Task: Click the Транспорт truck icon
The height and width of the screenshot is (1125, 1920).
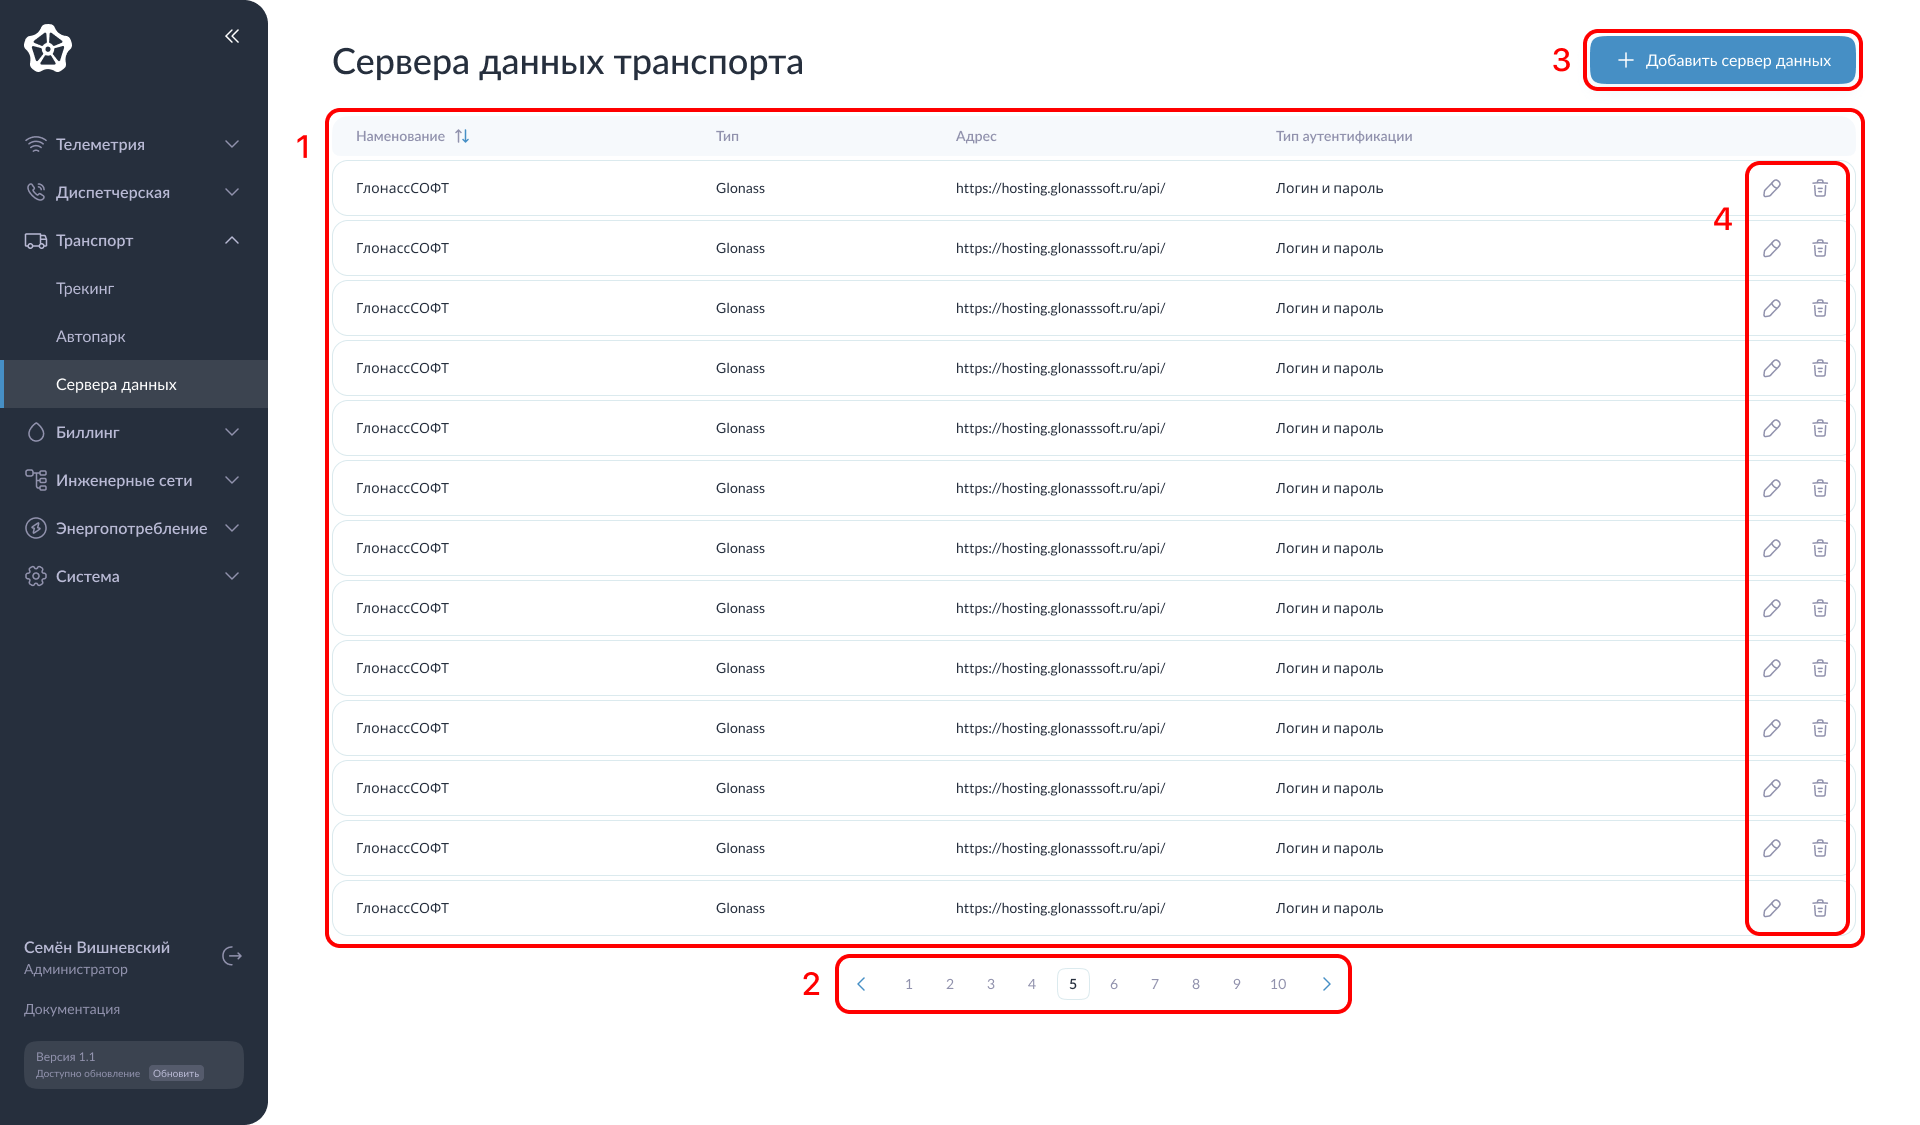Action: (36, 240)
